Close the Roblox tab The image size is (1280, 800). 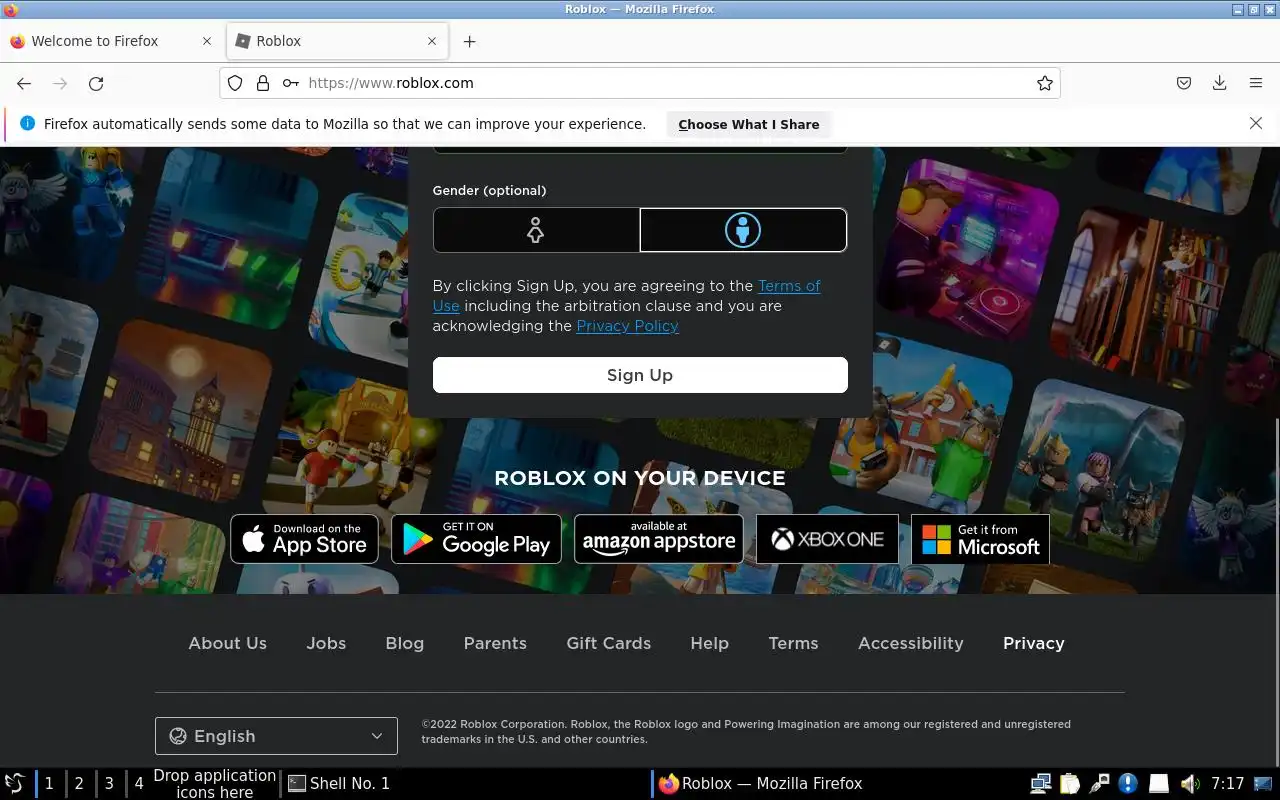(x=432, y=41)
